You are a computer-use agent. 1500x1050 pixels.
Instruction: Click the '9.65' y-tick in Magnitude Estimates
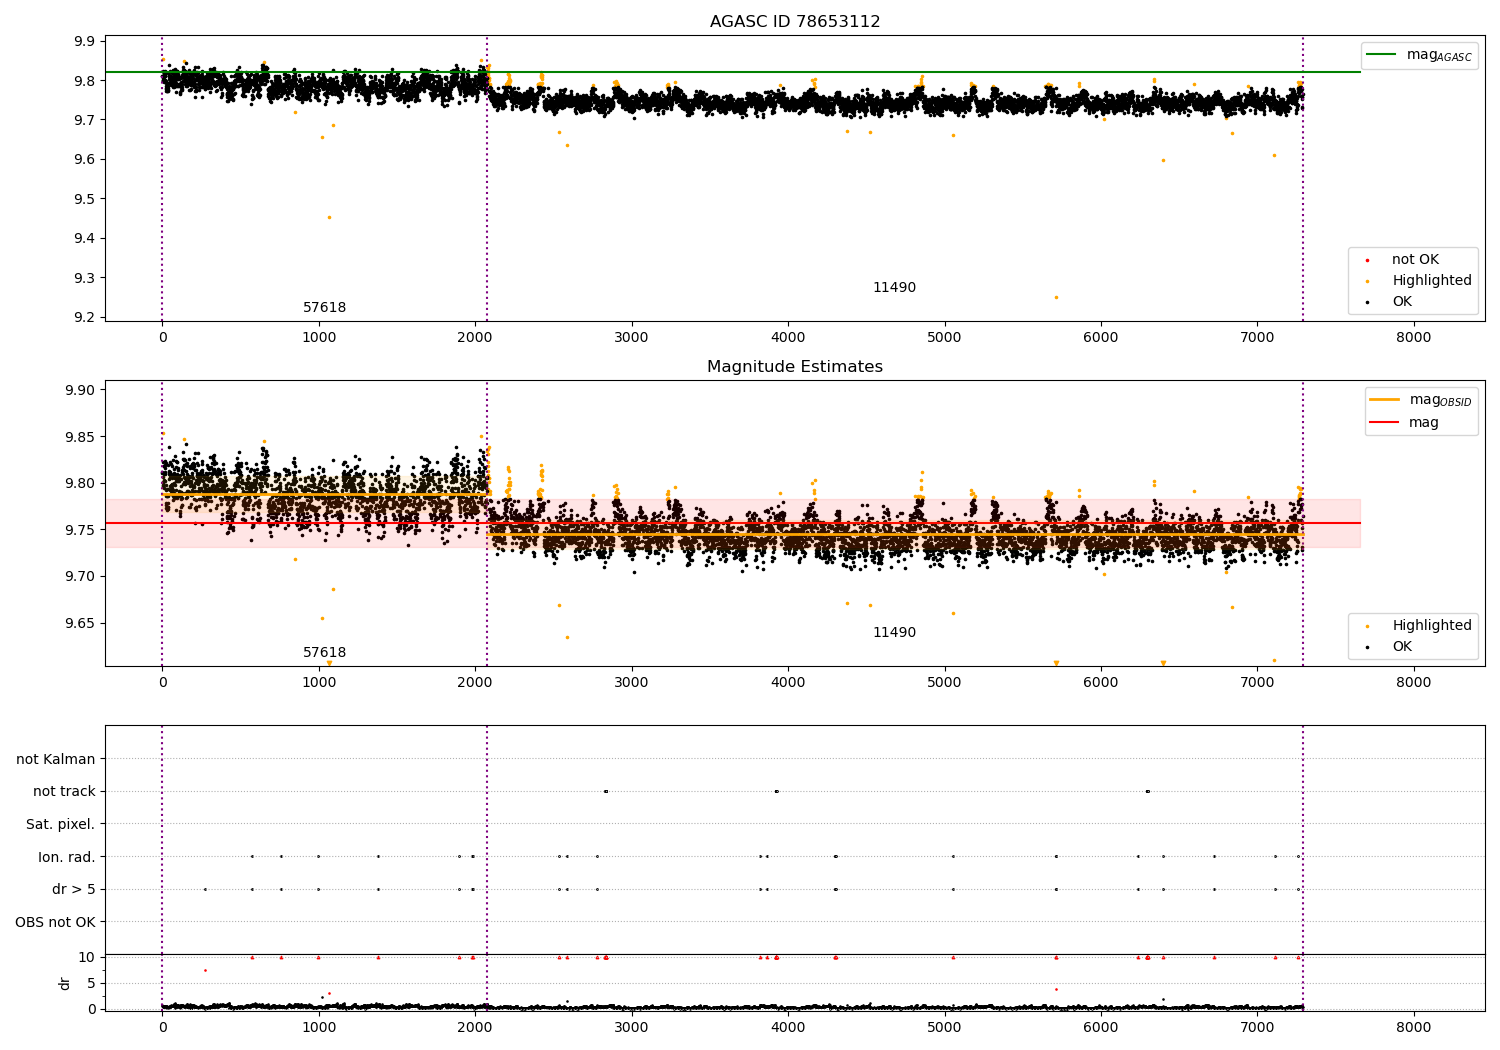pos(80,623)
